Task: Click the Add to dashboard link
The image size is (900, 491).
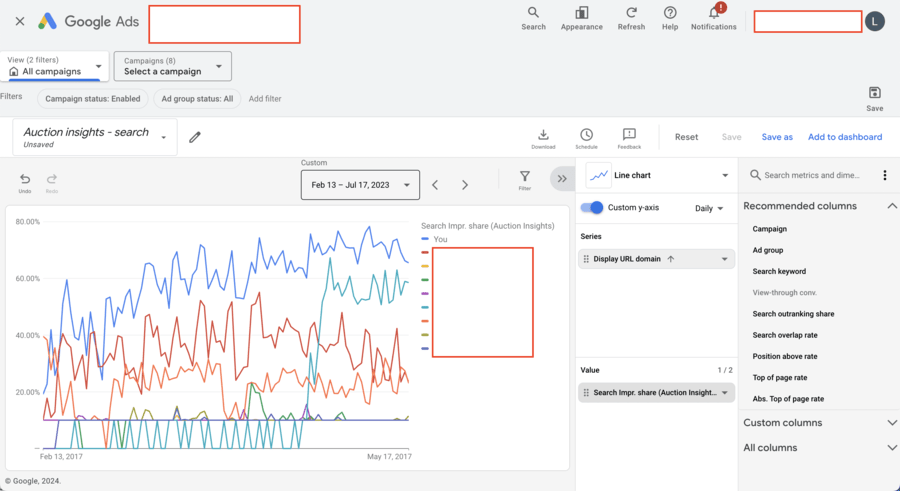Action: click(x=845, y=137)
